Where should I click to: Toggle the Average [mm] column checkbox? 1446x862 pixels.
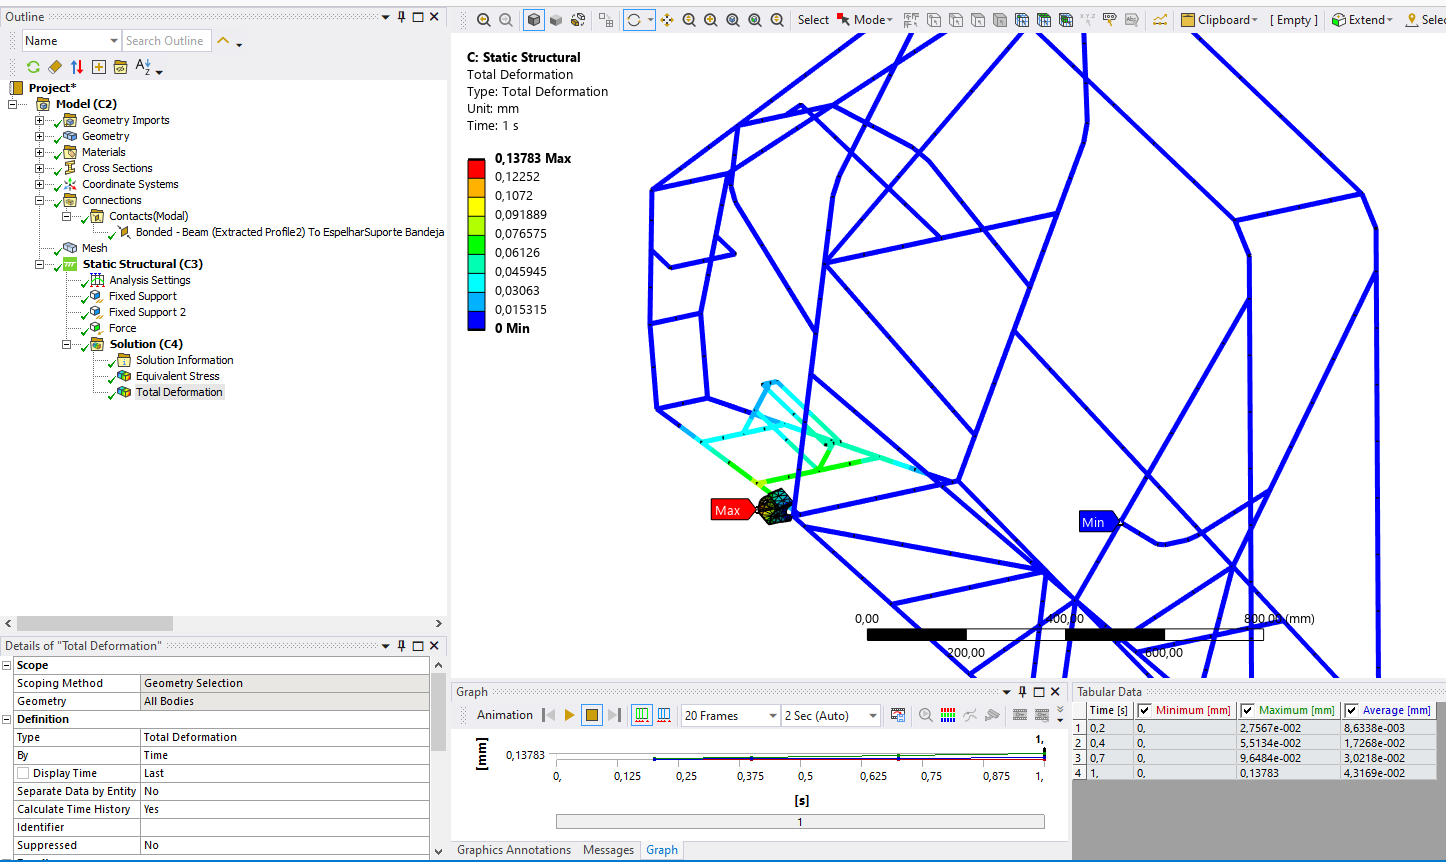(1351, 710)
